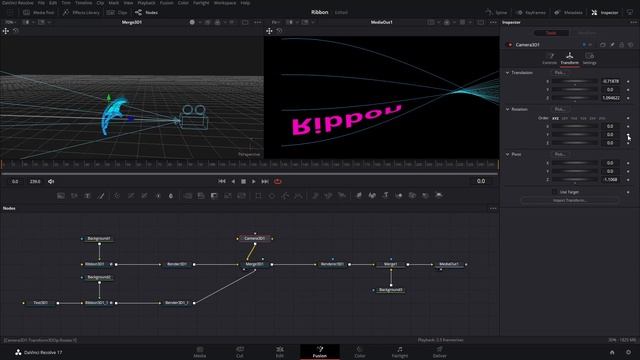Click Translation X value field
Image resolution: width=640 pixels, height=360 pixels.
[x=611, y=82]
